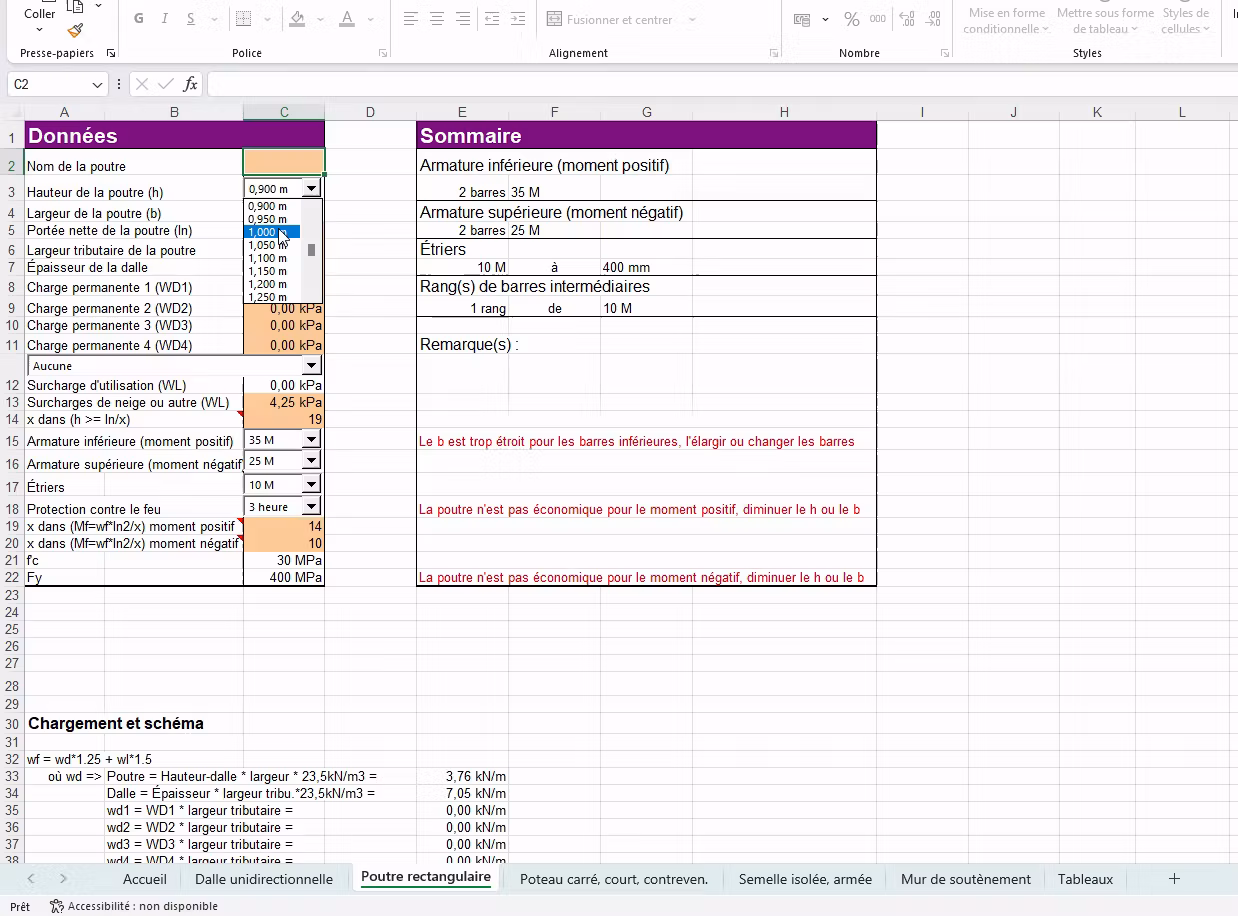
Task: Open Nombre dialog launcher
Action: click(945, 53)
